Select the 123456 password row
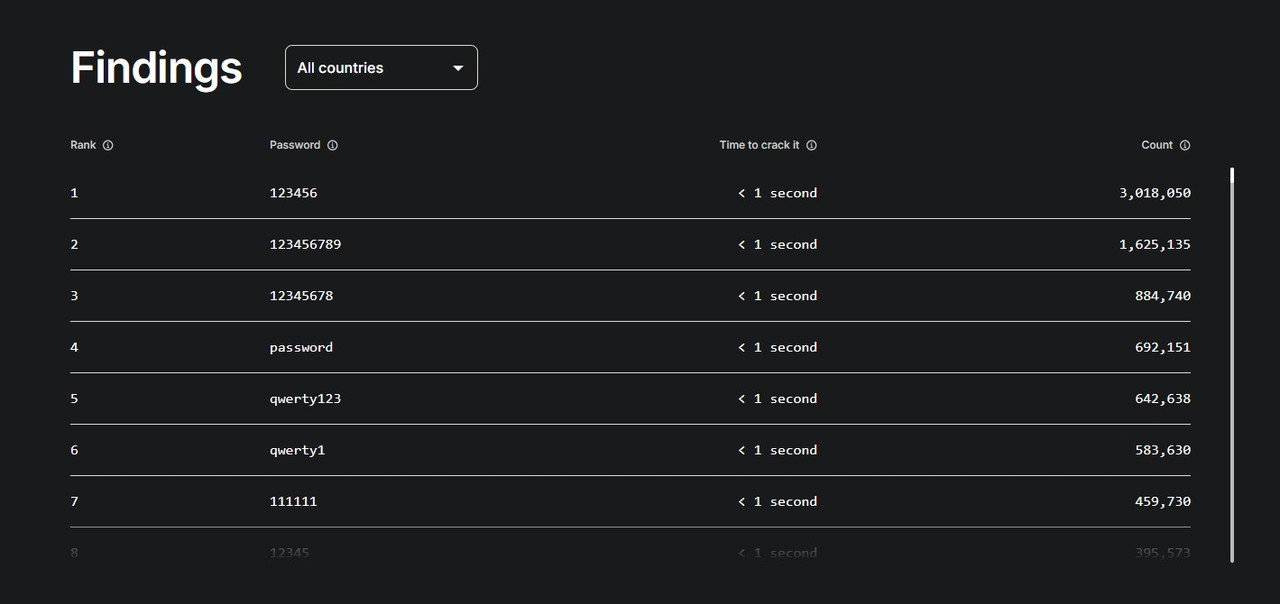The image size is (1280, 604). (293, 193)
